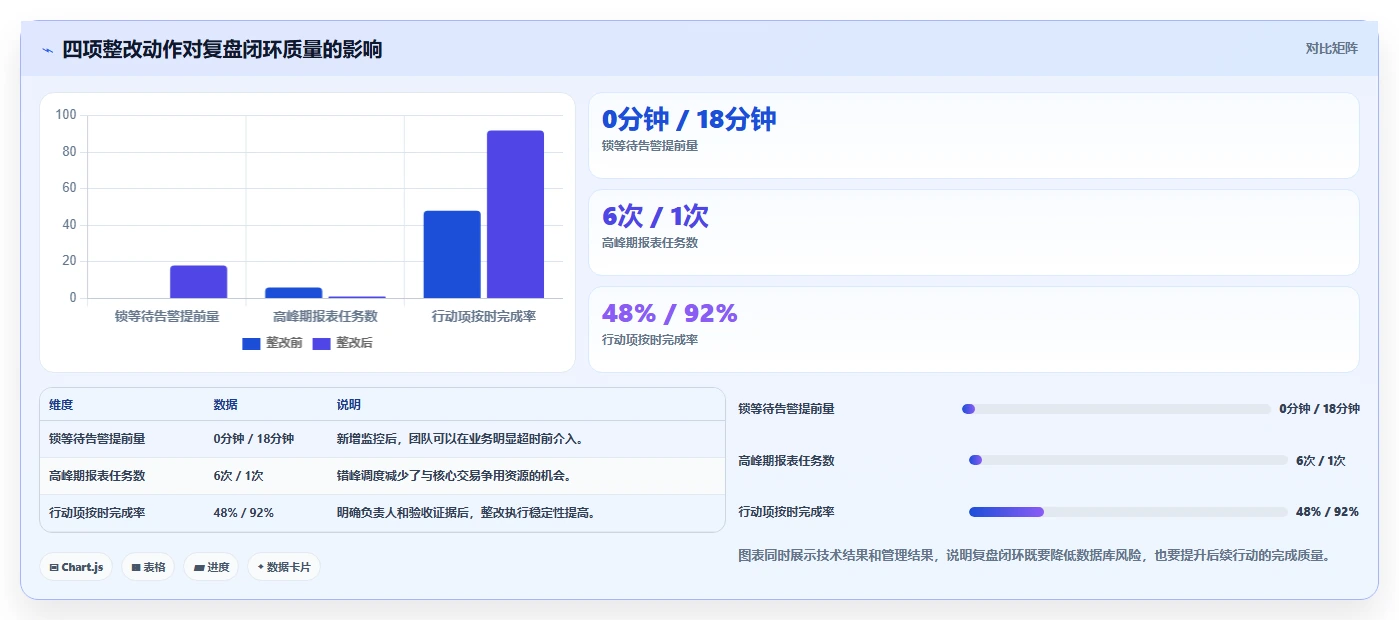Click the 进度 tag chip
The height and width of the screenshot is (620, 1399).
click(x=211, y=567)
